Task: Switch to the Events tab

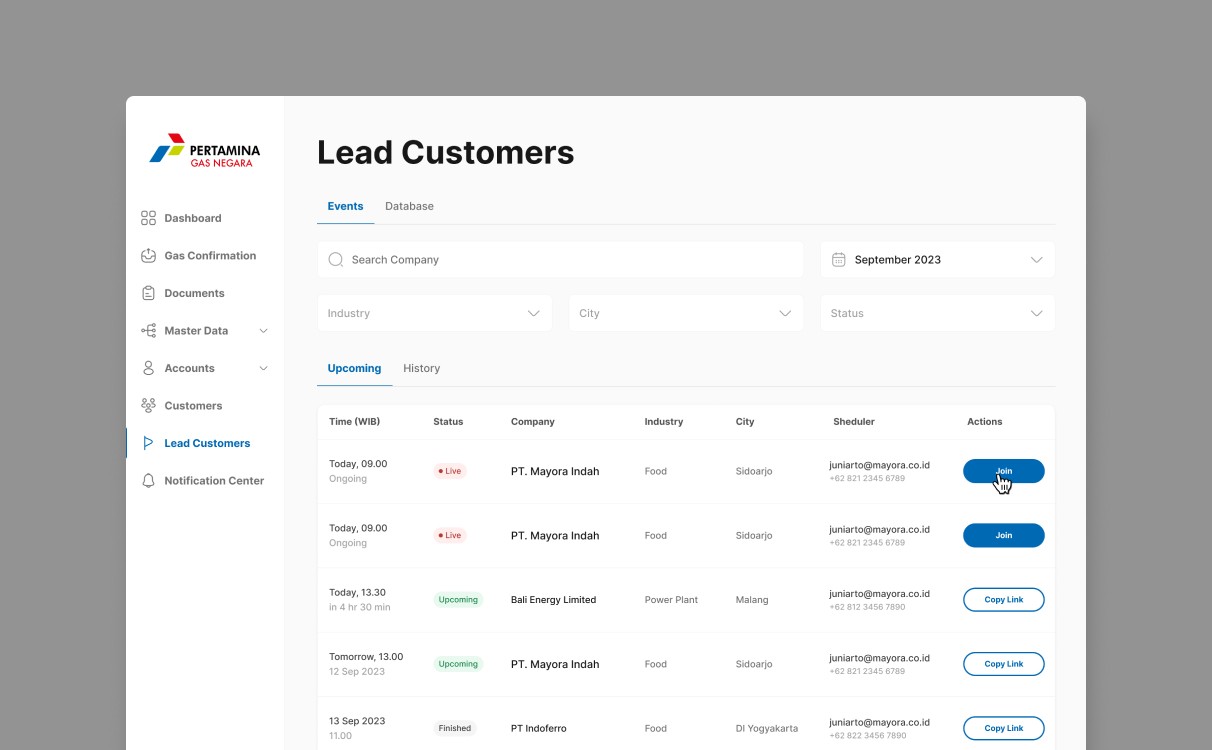Action: (346, 206)
